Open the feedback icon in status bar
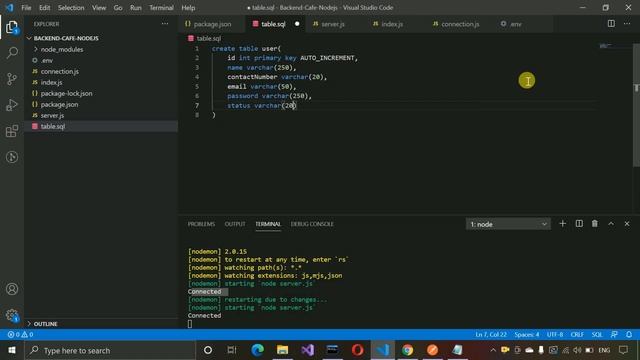The width and height of the screenshot is (640, 360). pos(614,335)
